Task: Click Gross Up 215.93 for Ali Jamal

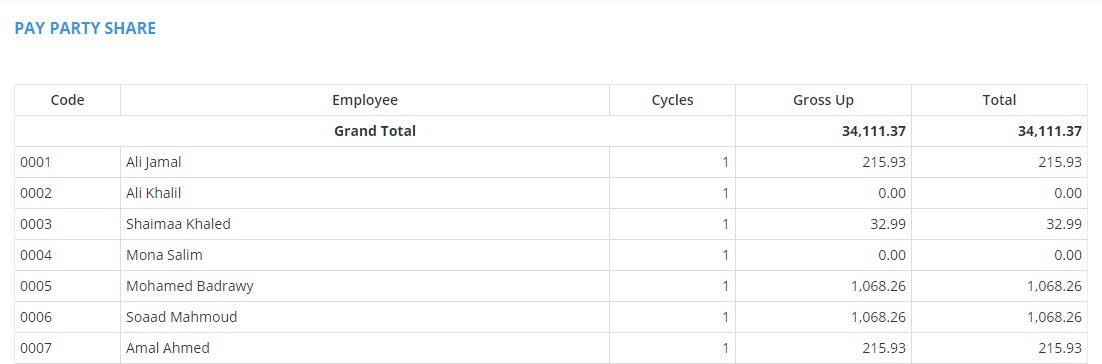Action: (x=884, y=162)
